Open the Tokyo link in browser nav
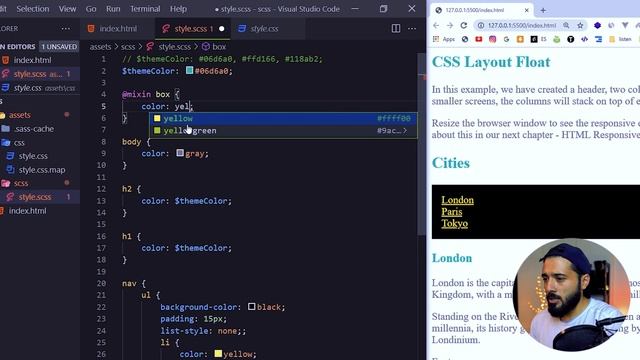This screenshot has height=360, width=640. pos(454,224)
